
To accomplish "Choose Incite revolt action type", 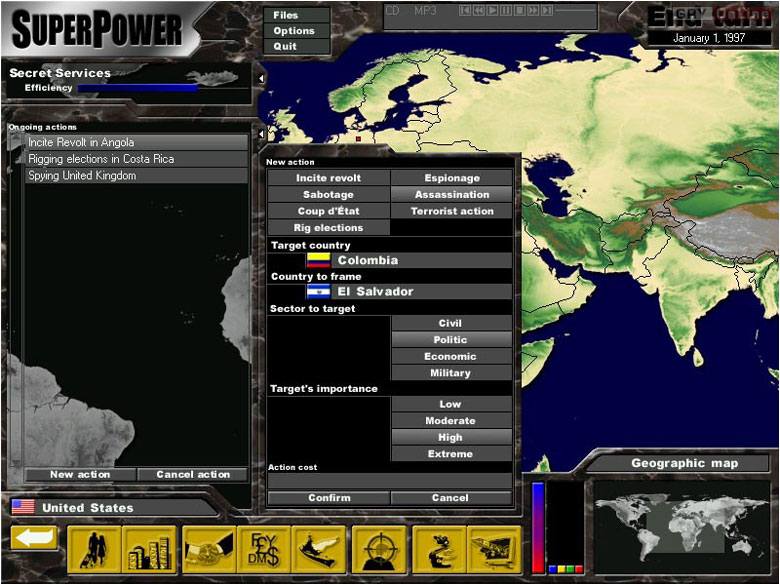I will click(x=328, y=178).
